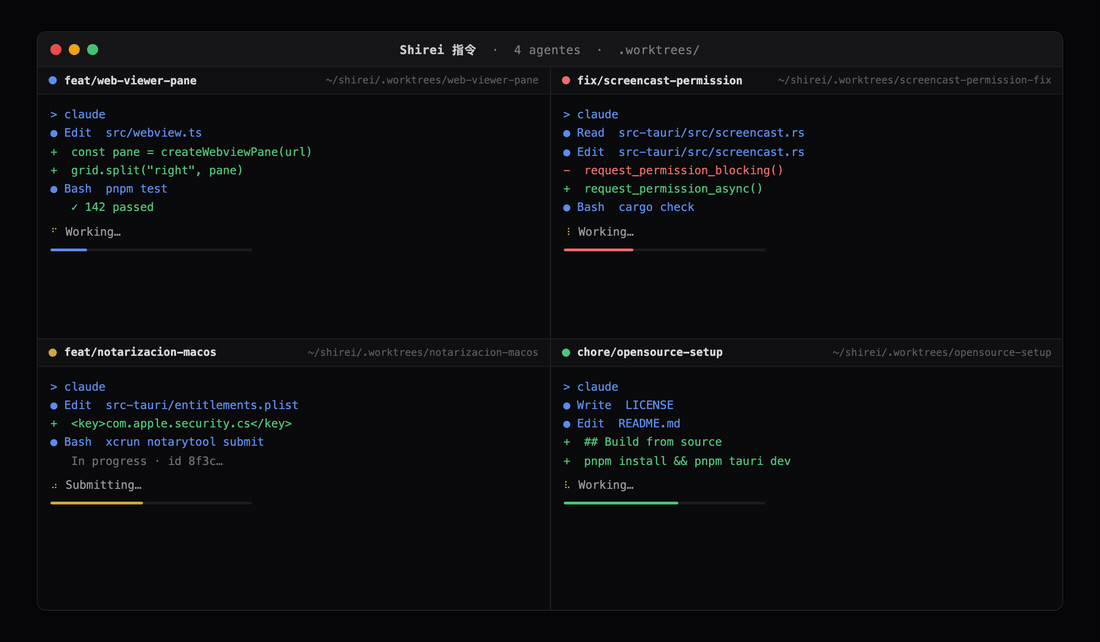Click the '> claude' prompt in opensource-setup pane
Screen dimensions: 1100x642
591,387
